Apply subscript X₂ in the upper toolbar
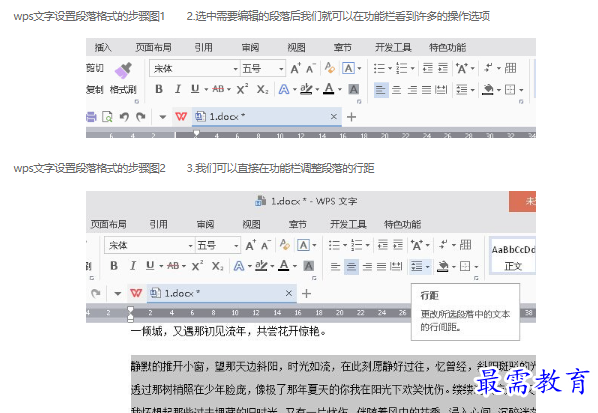 pos(262,89)
